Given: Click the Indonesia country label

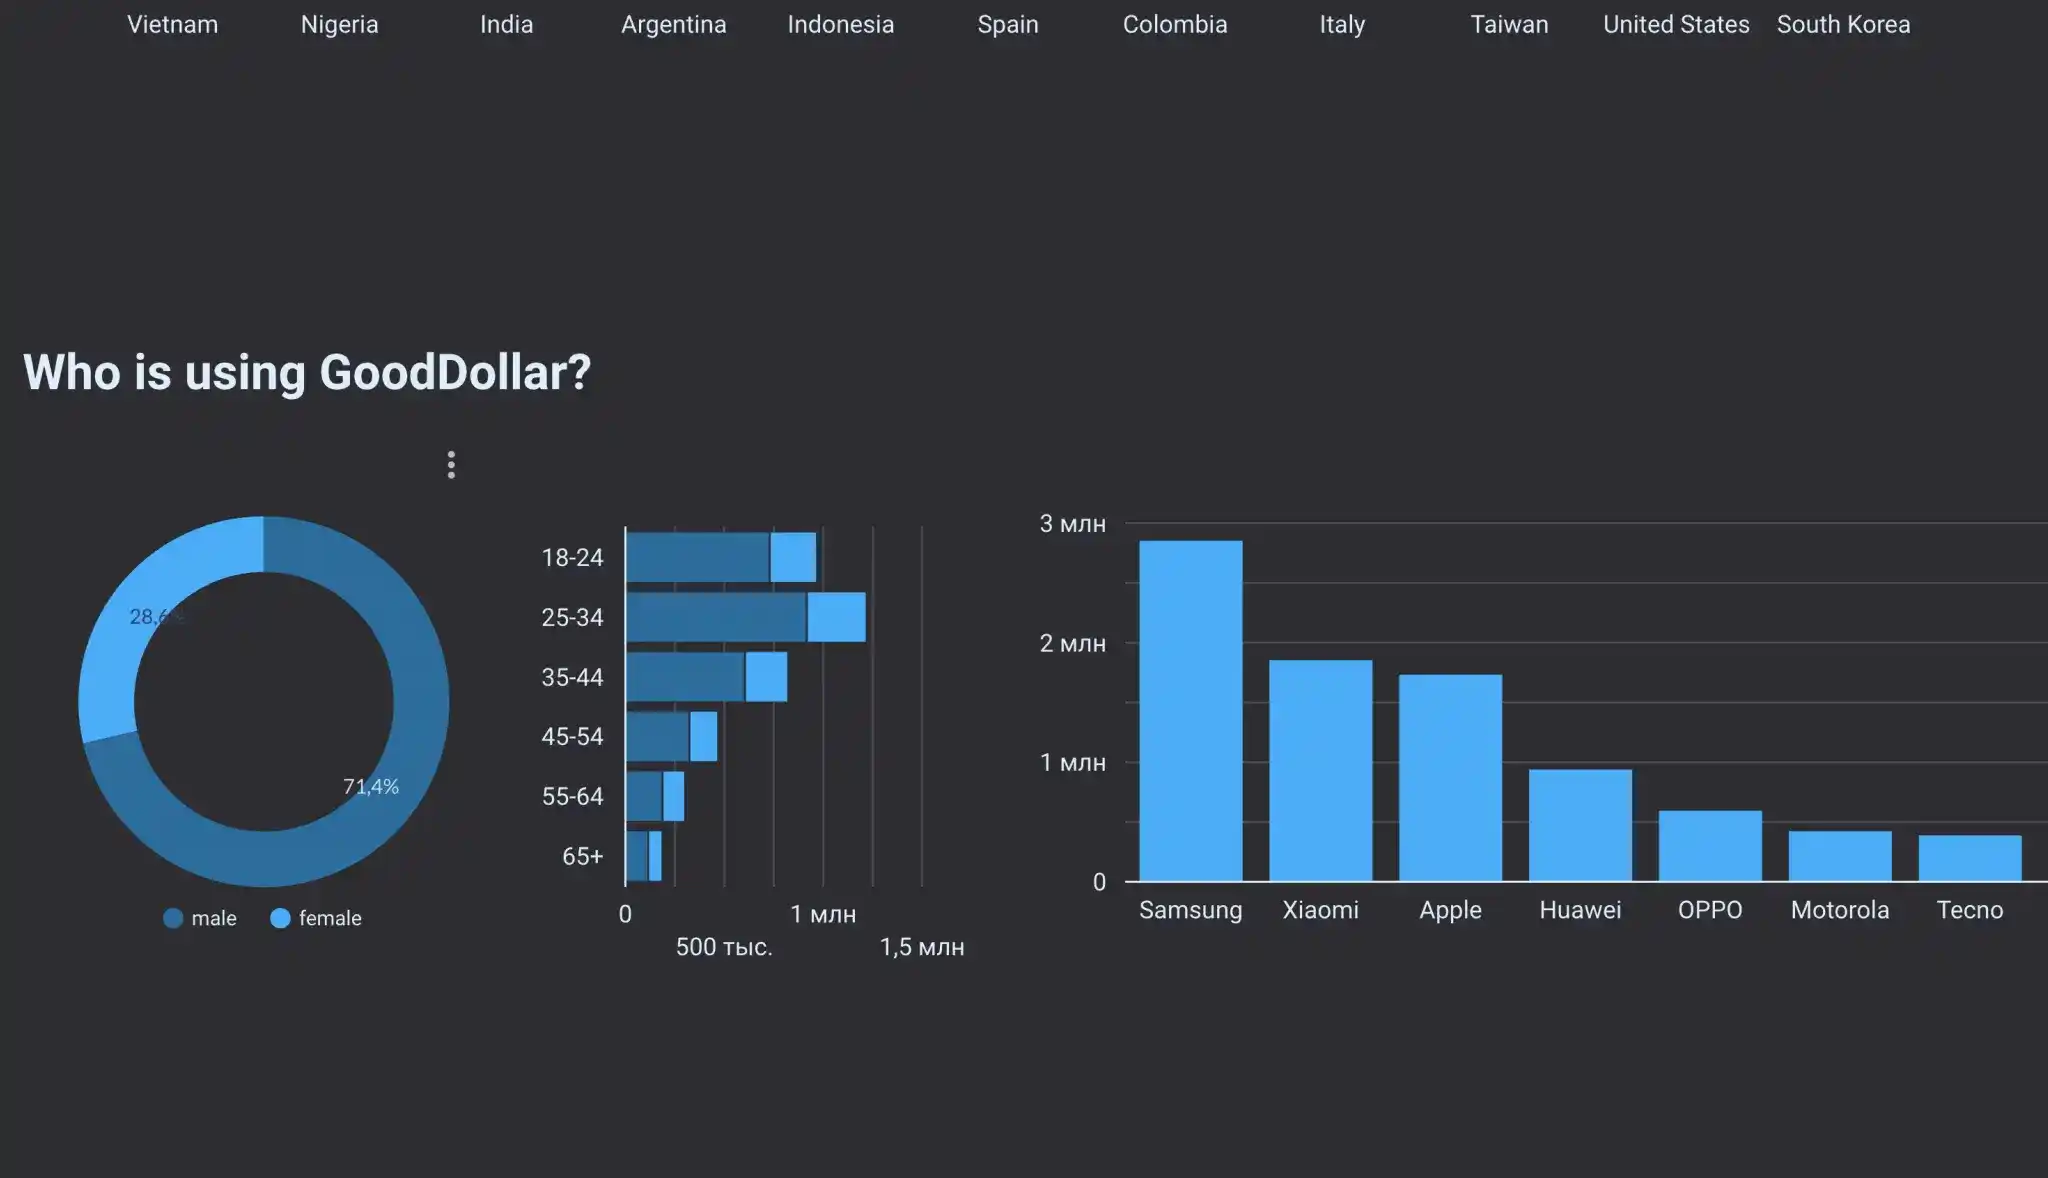Looking at the screenshot, I should pos(841,24).
